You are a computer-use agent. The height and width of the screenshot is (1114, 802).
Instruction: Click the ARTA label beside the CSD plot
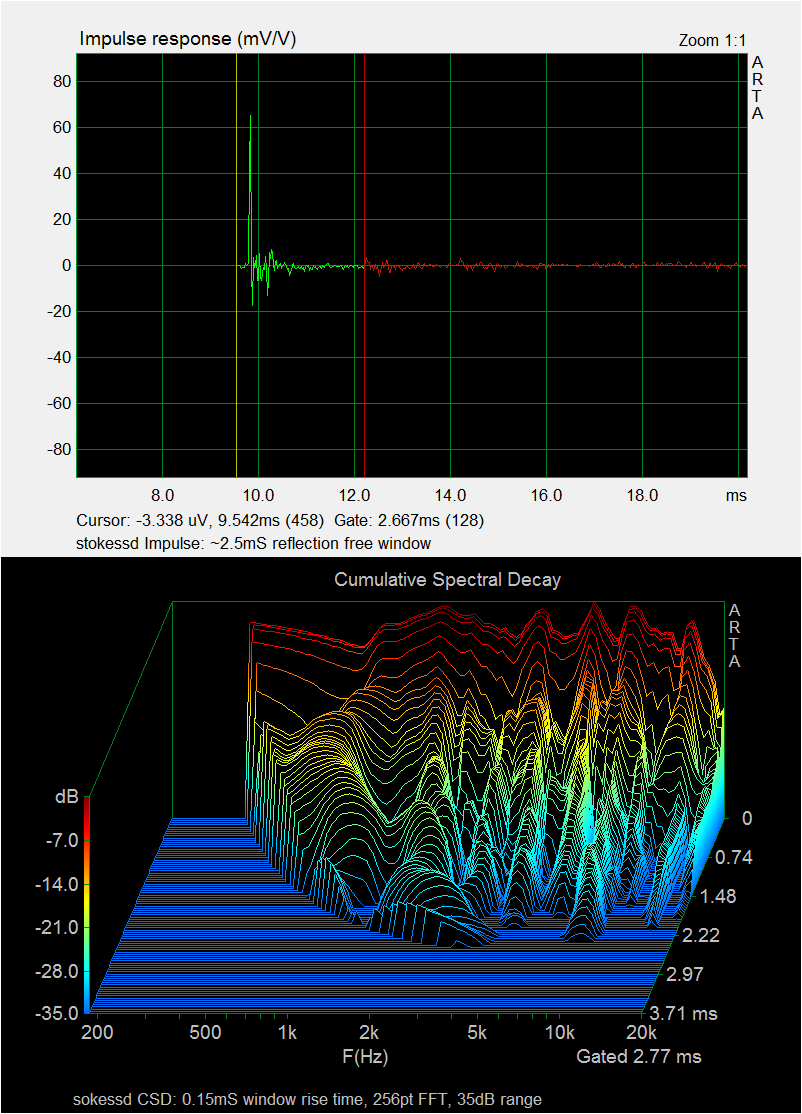[x=734, y=636]
